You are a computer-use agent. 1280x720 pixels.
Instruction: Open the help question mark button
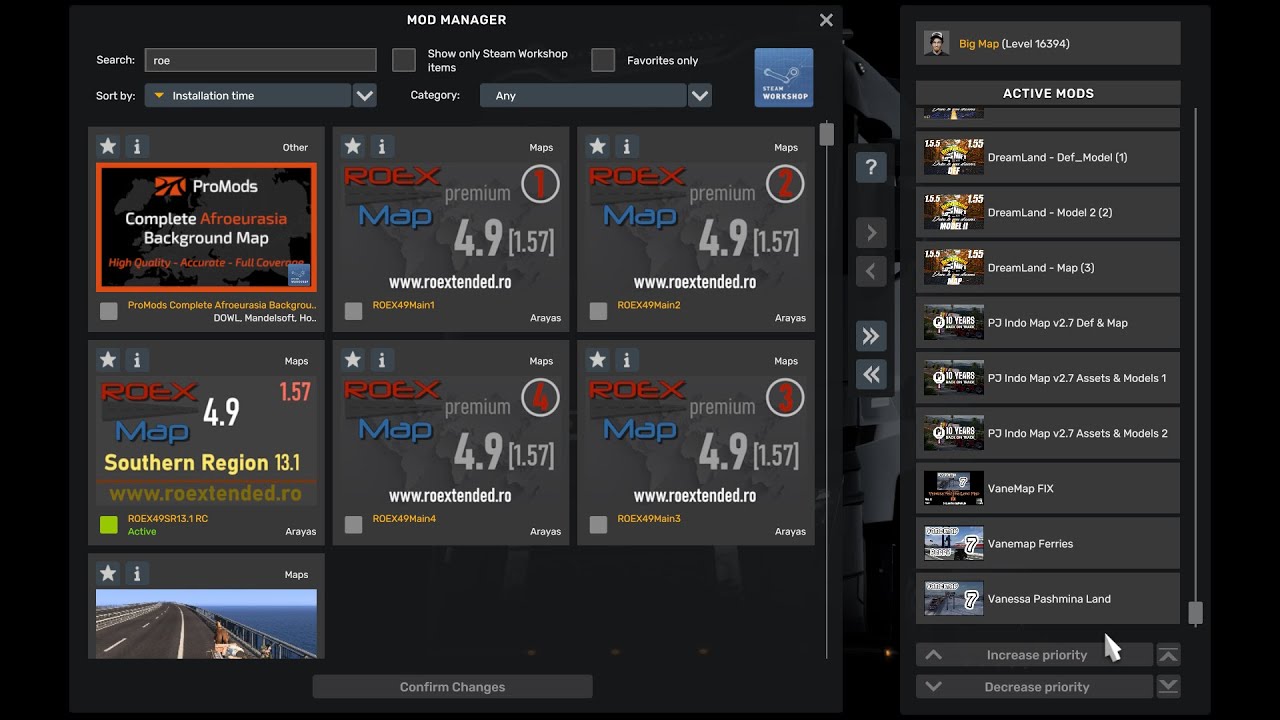point(871,167)
